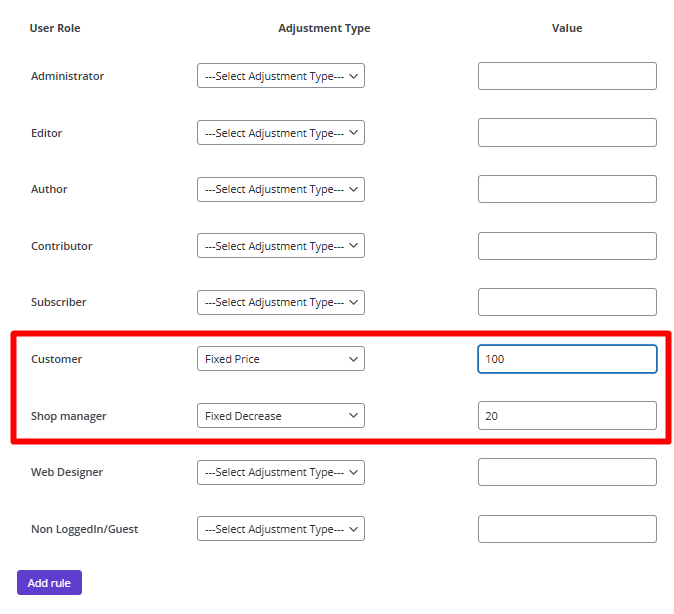The width and height of the screenshot is (674, 614).
Task: Click the Non LoggedIn/Guest value input
Action: click(567, 529)
